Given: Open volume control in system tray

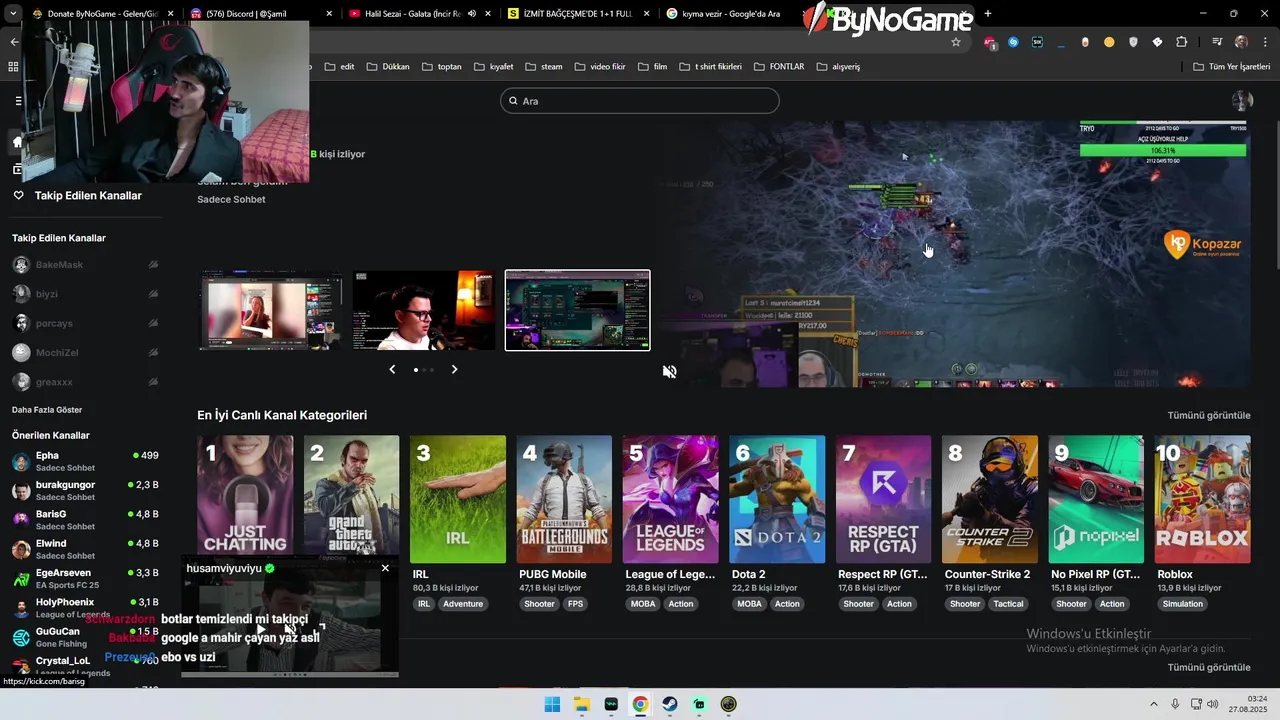Looking at the screenshot, I should click(1212, 704).
